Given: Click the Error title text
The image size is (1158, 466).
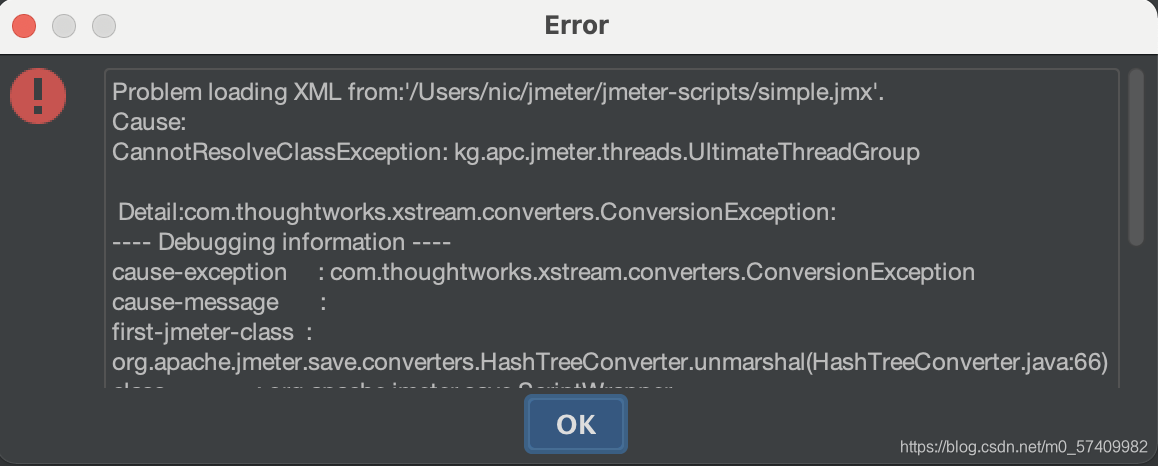Looking at the screenshot, I should (577, 25).
